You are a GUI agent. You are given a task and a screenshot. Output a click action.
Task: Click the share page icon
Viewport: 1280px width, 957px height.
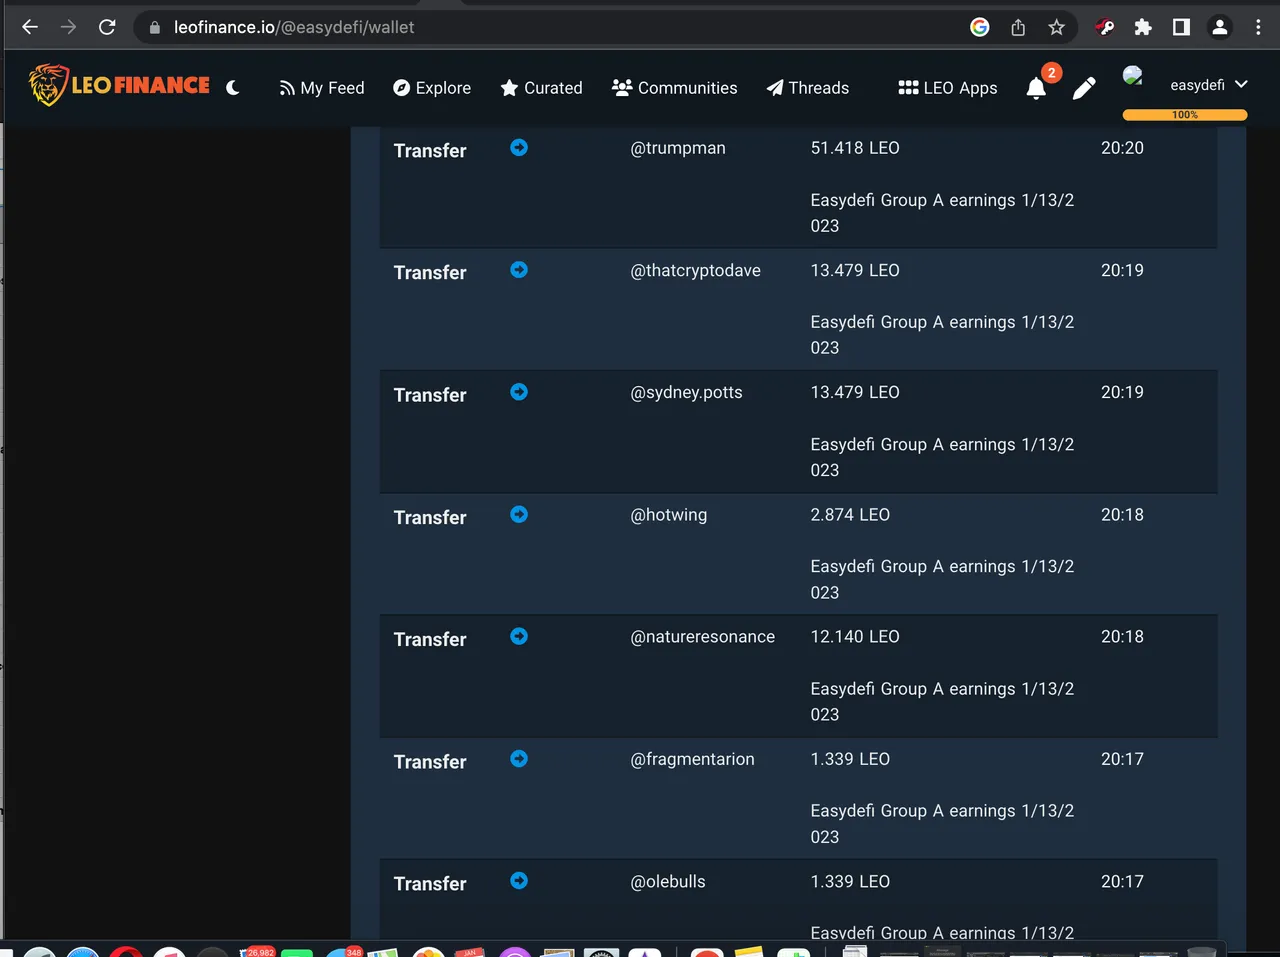tap(1018, 27)
